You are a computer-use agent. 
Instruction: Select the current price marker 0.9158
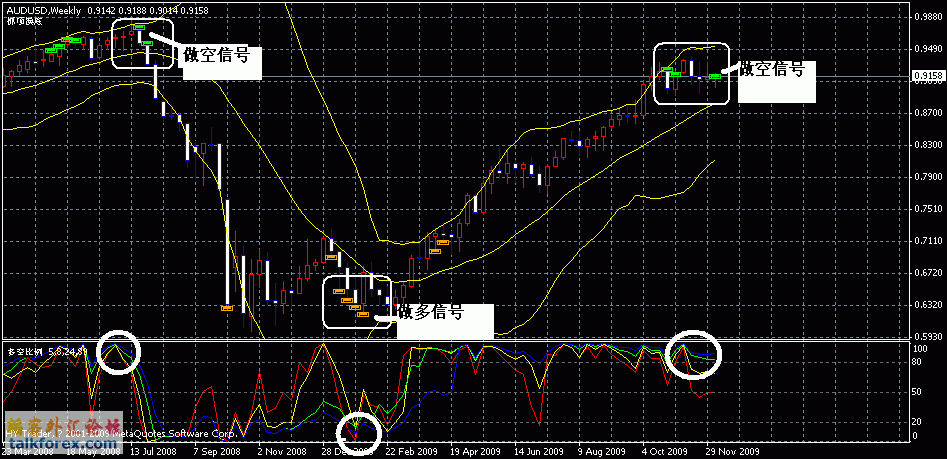929,76
